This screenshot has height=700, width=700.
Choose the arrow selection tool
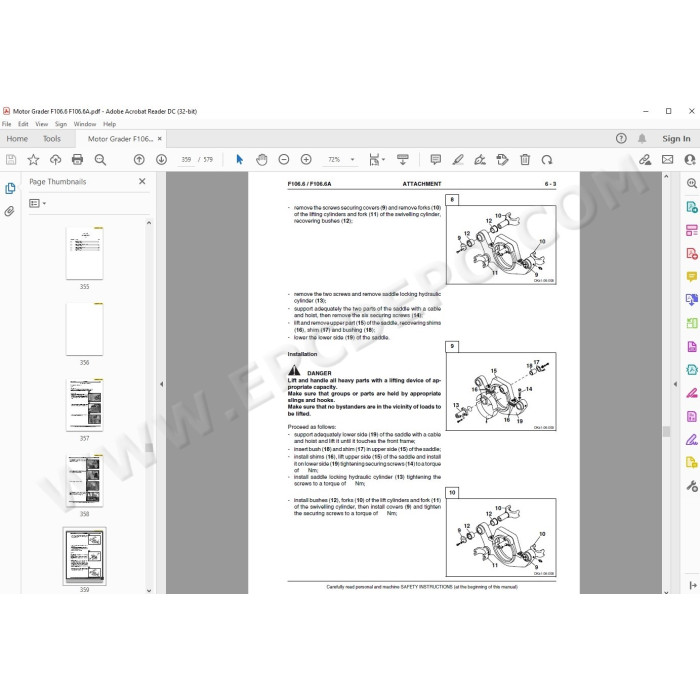click(x=239, y=159)
